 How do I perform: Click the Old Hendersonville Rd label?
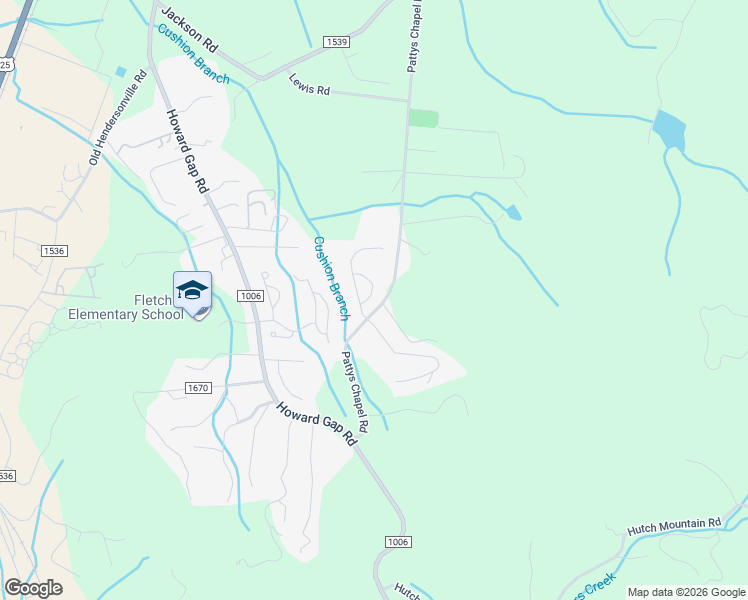click(118, 117)
